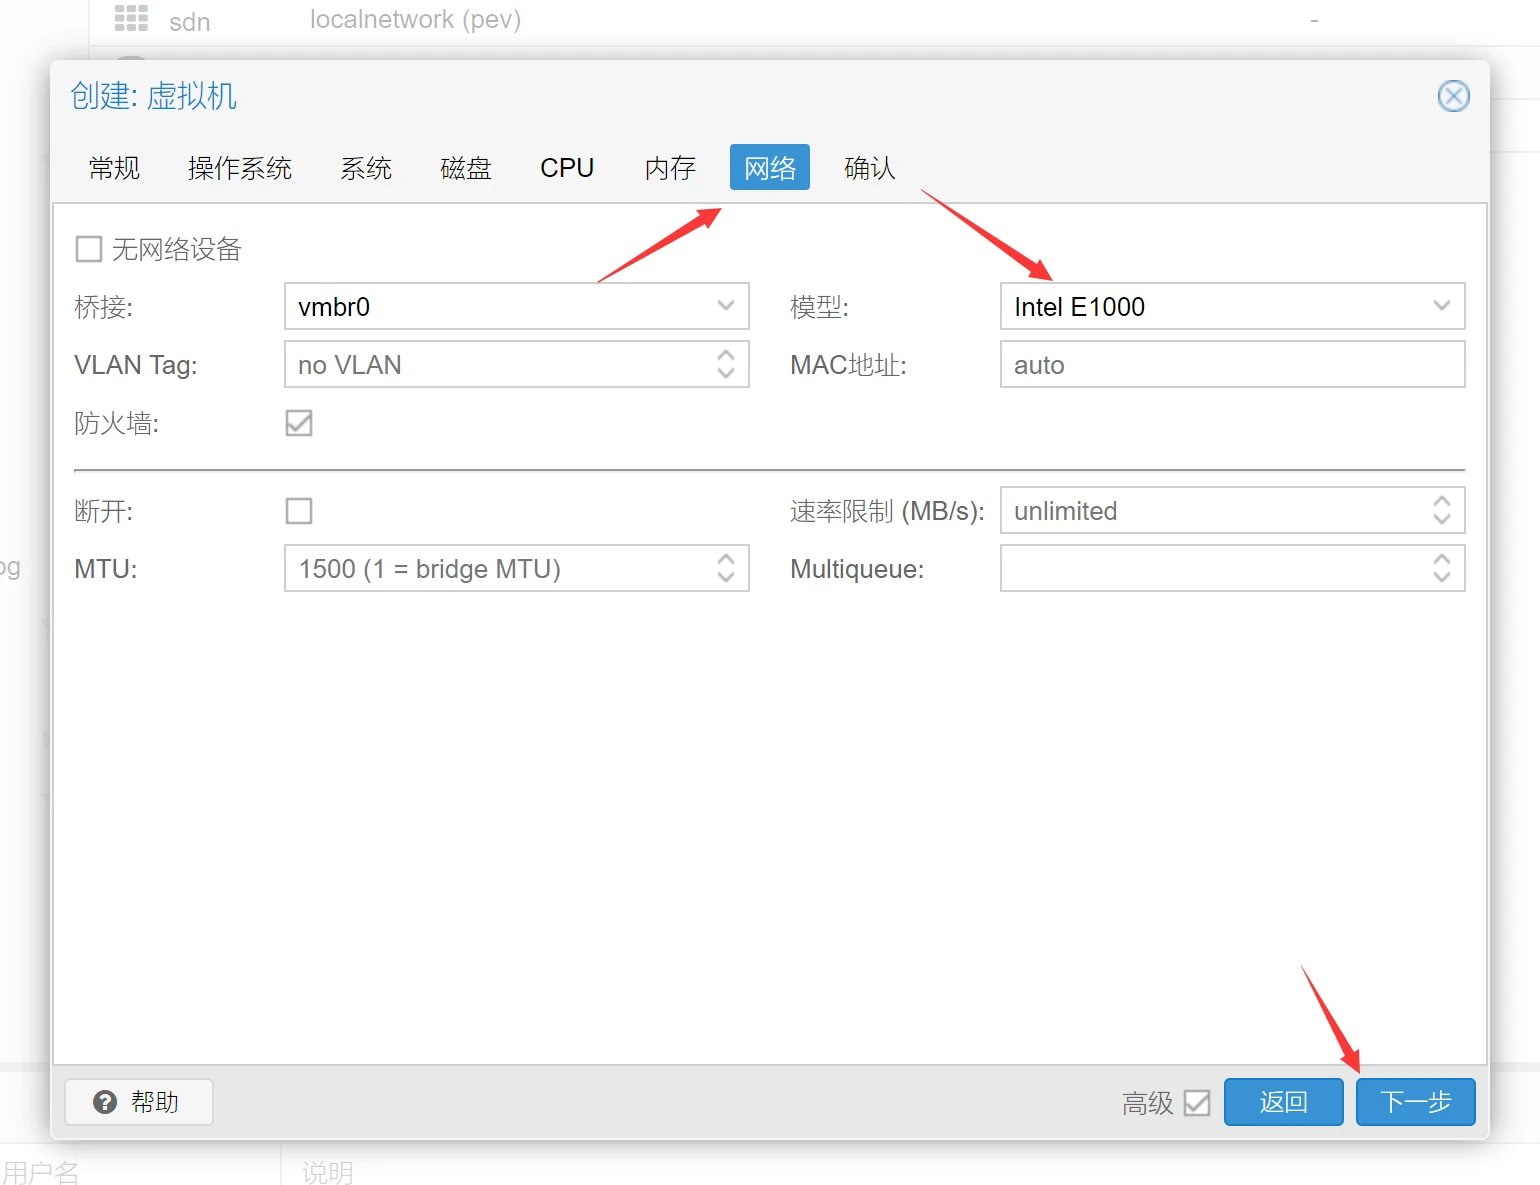
Task: Go to the CPU tab
Action: [567, 167]
